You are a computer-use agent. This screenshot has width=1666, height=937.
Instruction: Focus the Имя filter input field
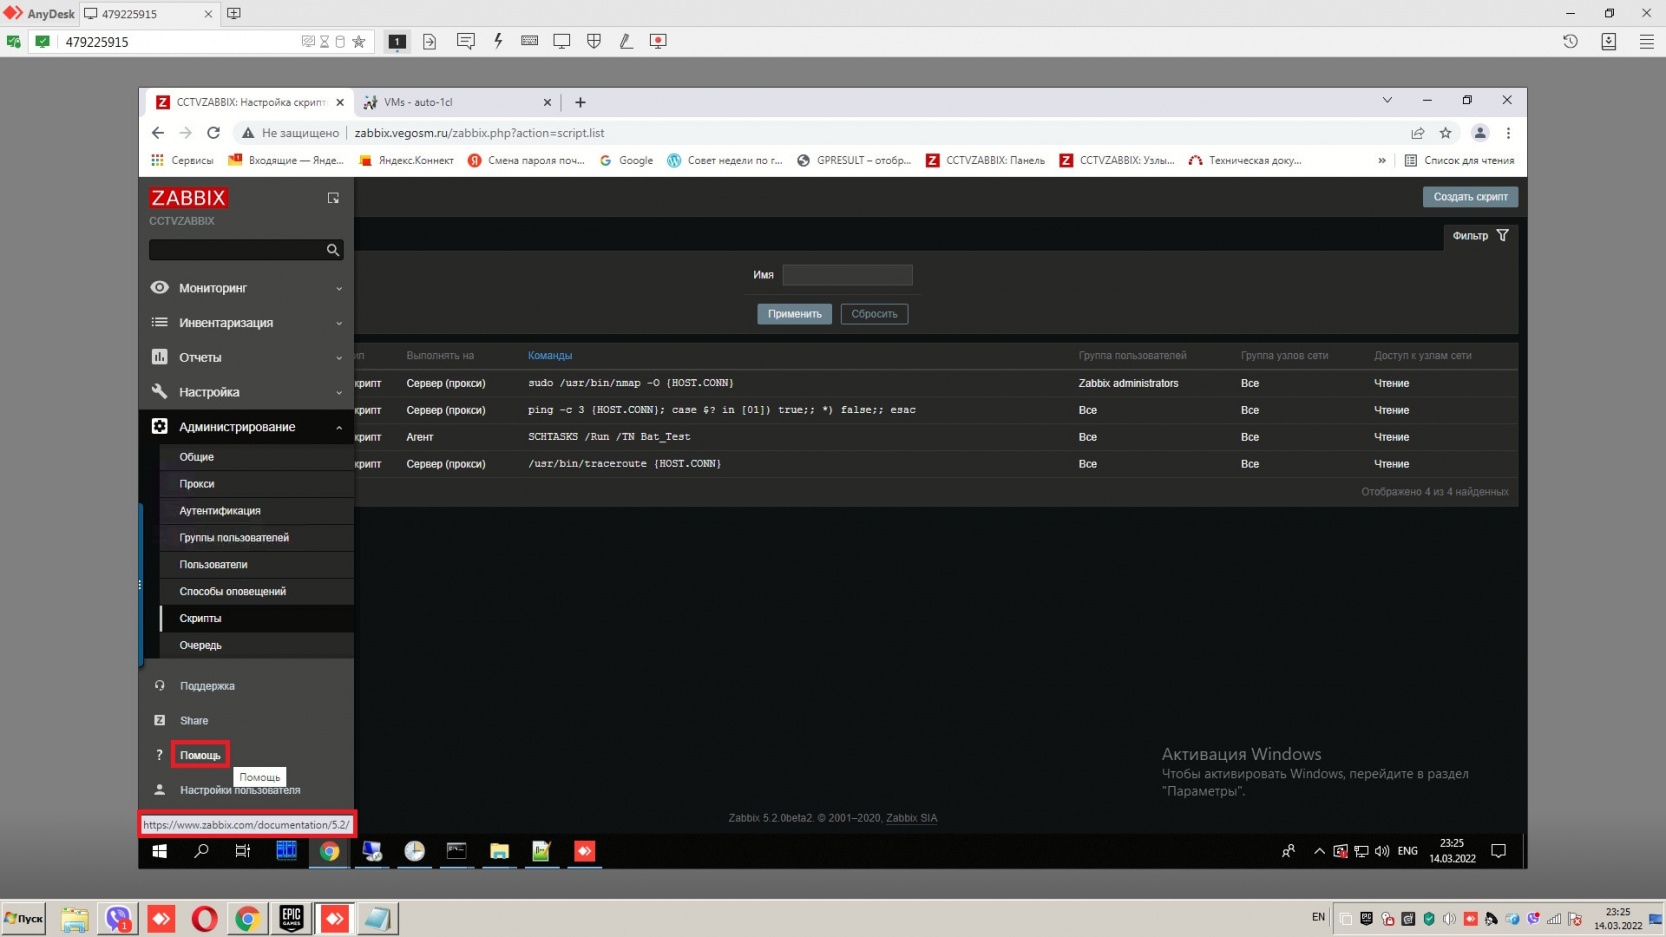847,275
